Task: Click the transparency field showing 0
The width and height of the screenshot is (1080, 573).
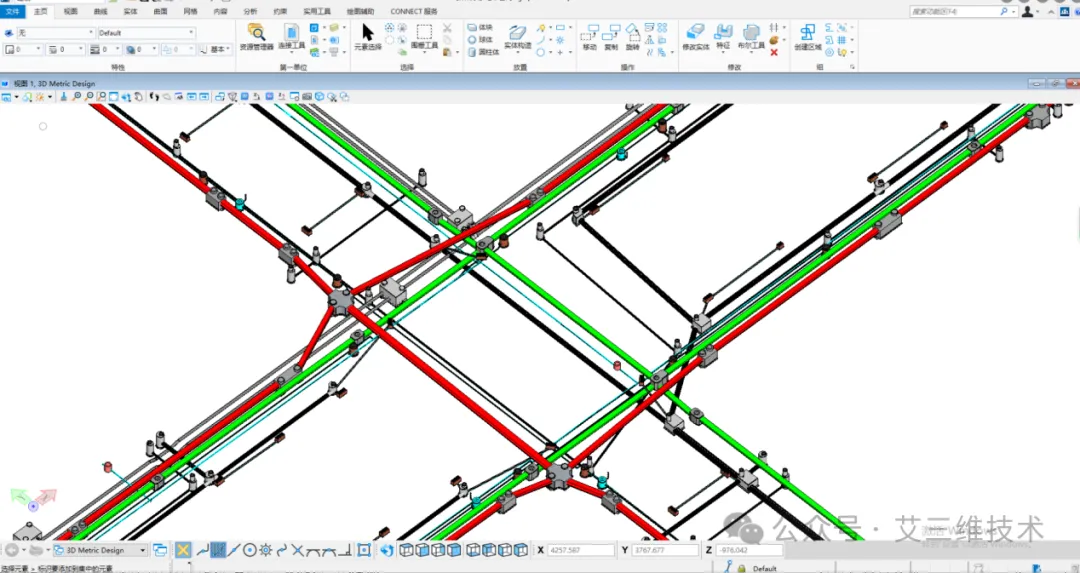Action: coord(143,50)
